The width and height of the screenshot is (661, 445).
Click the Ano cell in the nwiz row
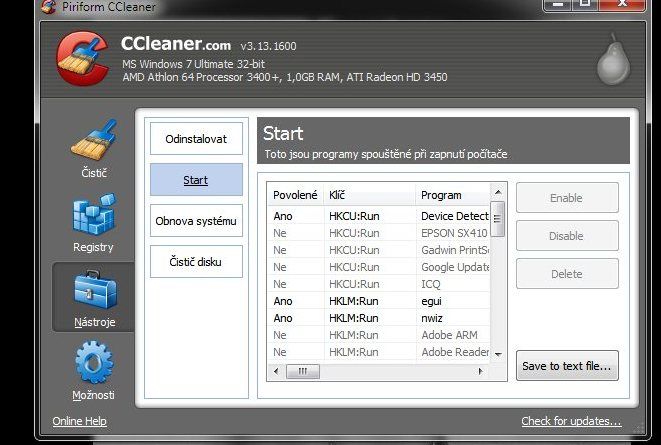(282, 318)
